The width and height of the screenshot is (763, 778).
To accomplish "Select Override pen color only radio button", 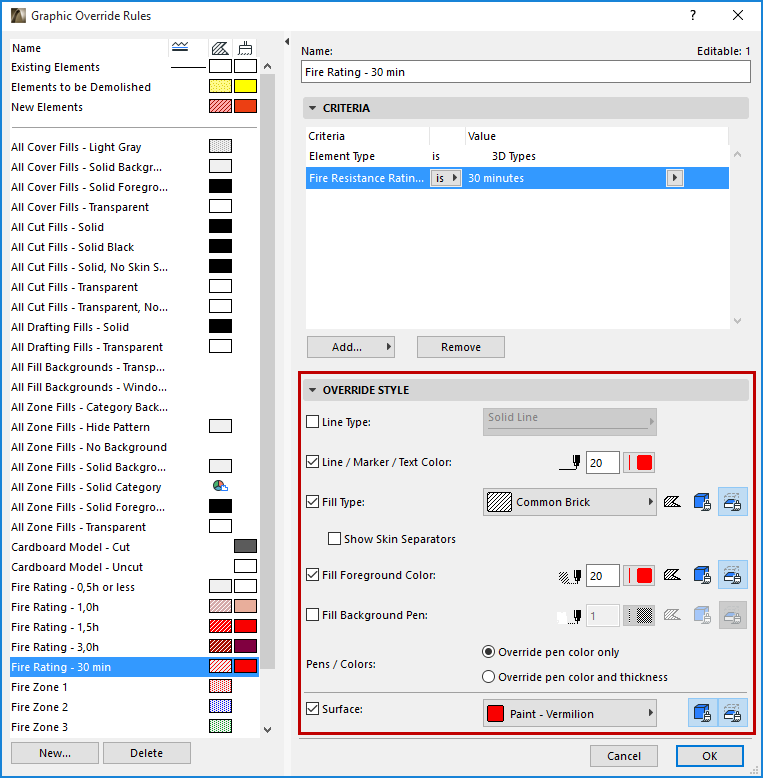I will (x=488, y=652).
